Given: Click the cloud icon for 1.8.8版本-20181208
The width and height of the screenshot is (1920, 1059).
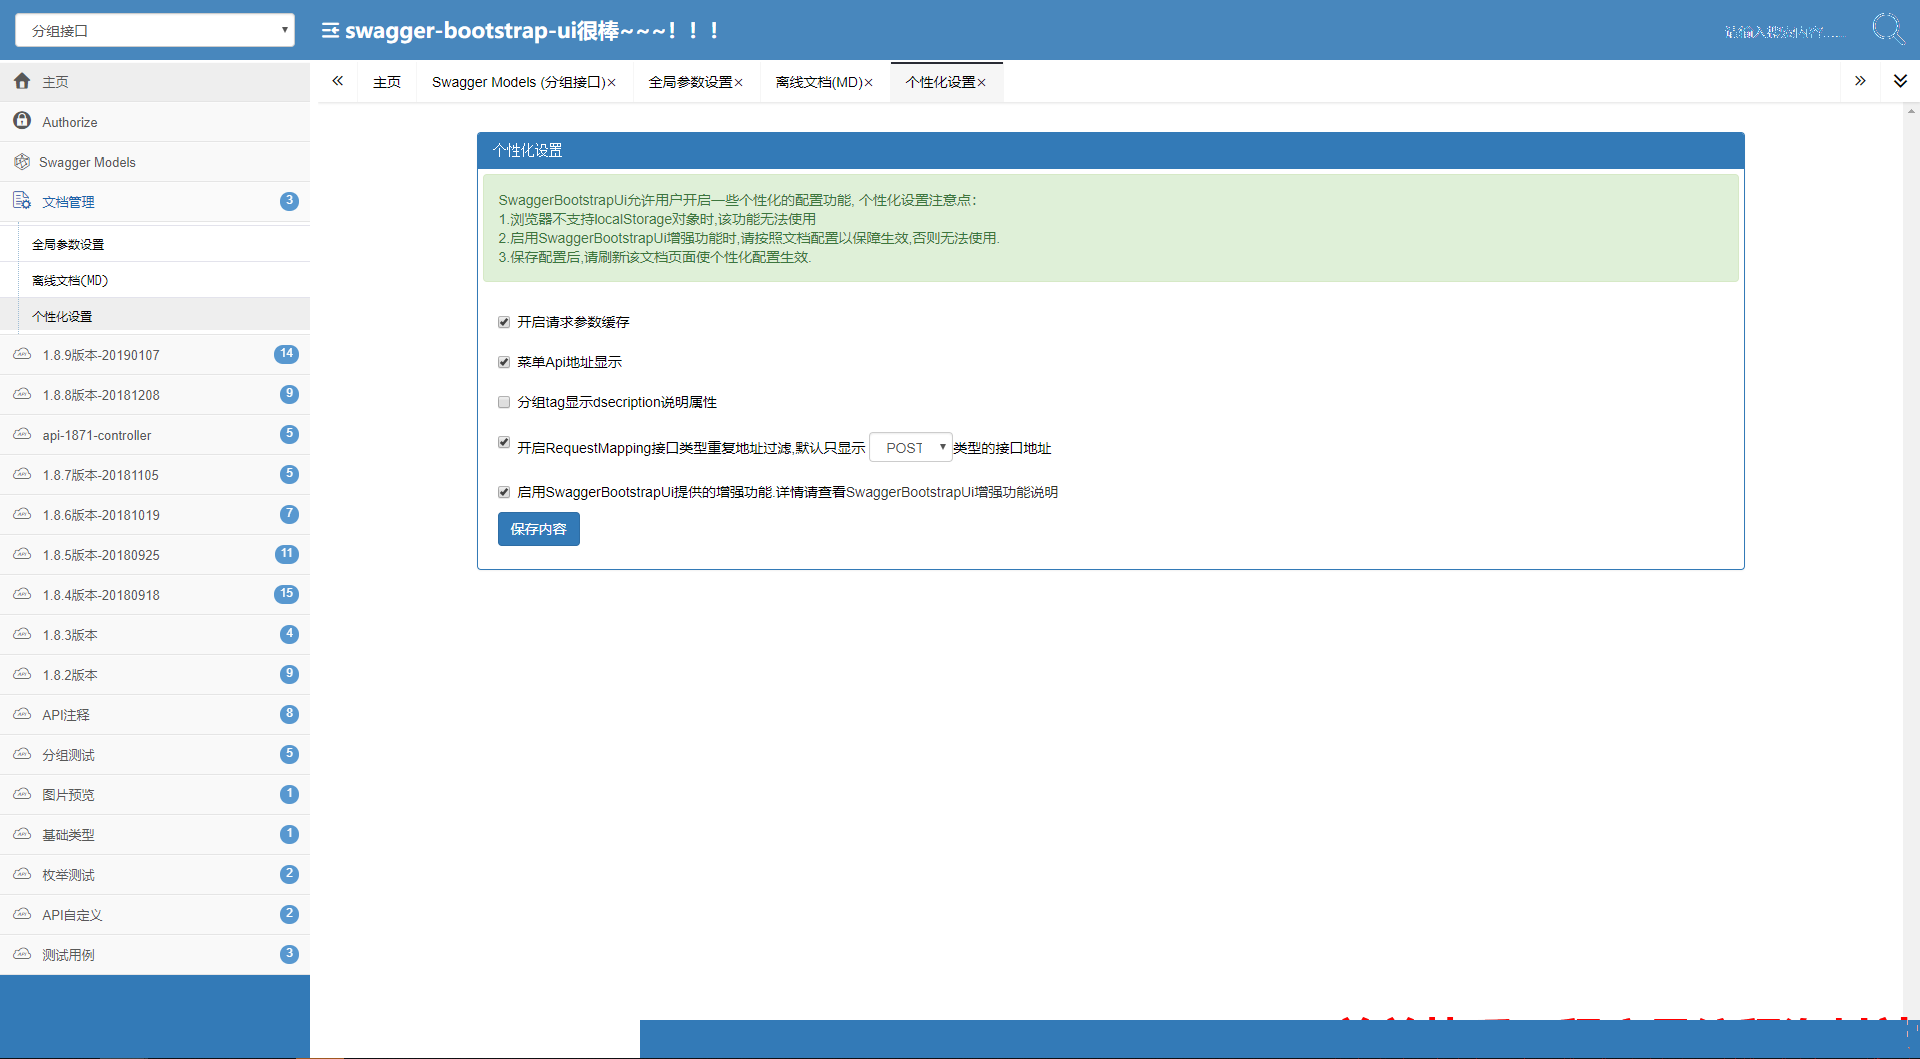Looking at the screenshot, I should (x=22, y=394).
